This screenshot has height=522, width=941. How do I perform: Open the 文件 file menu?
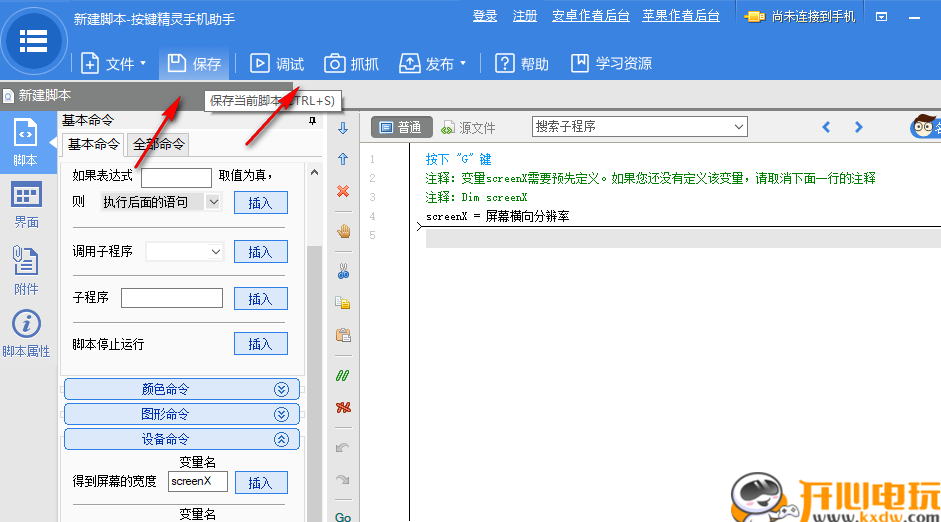pos(113,63)
